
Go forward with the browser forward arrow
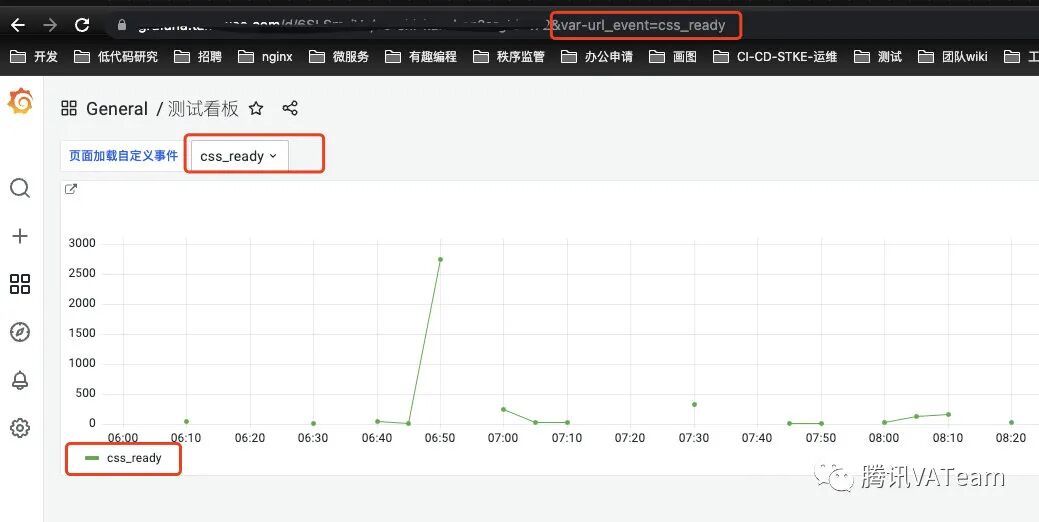[50, 25]
